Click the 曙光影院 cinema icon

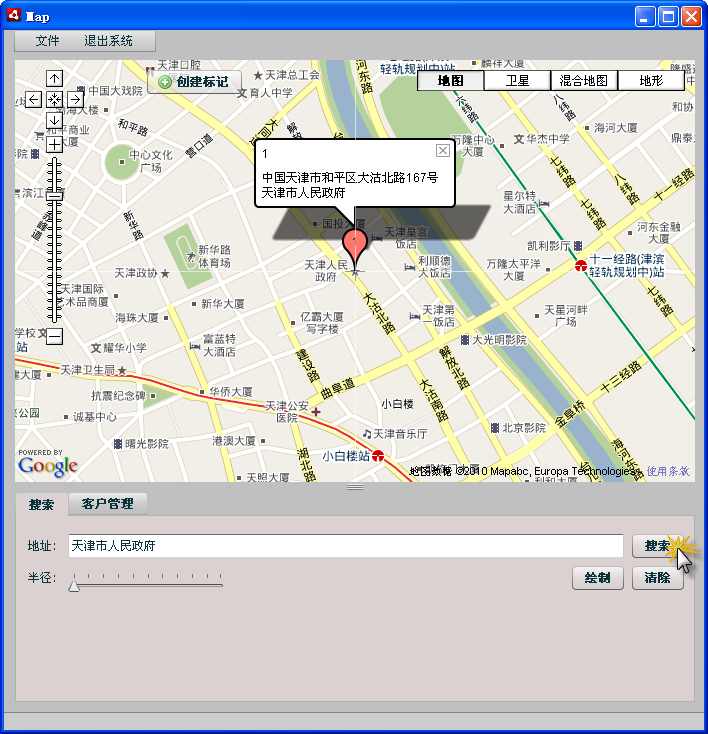[118, 443]
